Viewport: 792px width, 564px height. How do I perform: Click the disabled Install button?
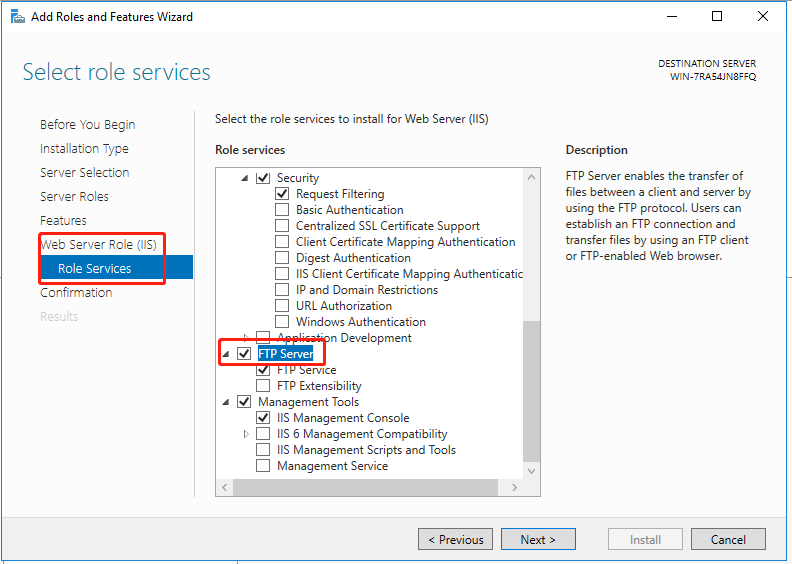(x=645, y=539)
